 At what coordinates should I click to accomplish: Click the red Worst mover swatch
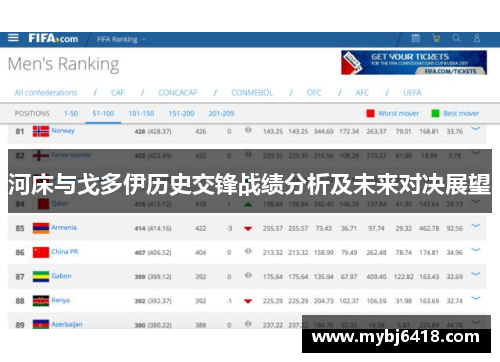point(370,113)
